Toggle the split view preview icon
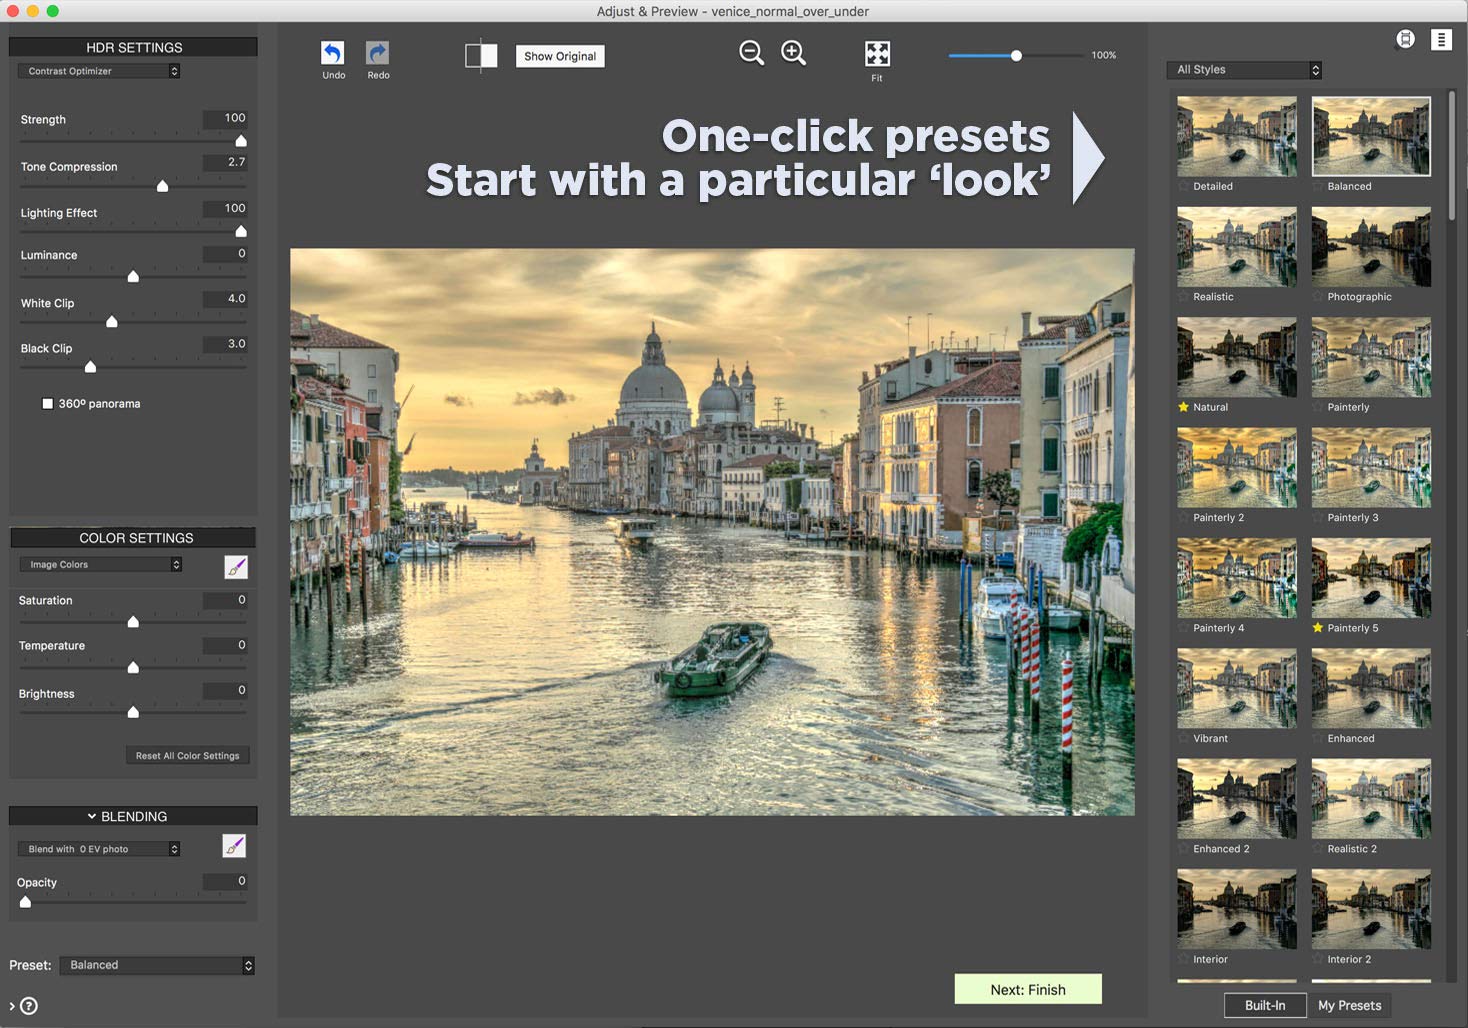1468x1028 pixels. click(481, 56)
